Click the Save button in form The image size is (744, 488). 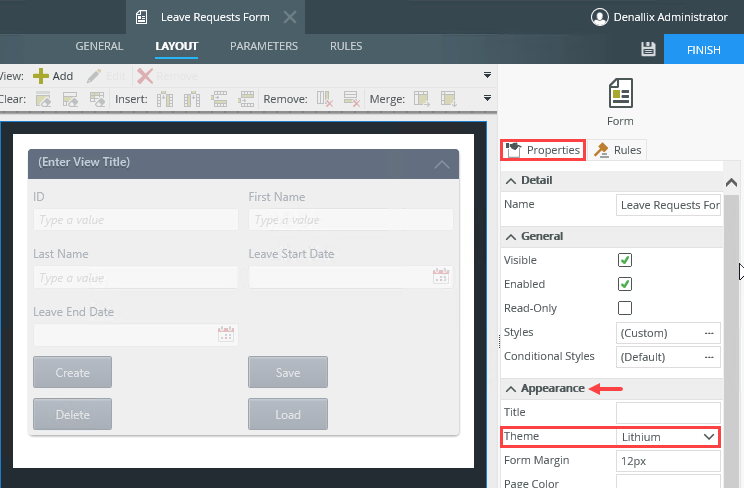288,372
